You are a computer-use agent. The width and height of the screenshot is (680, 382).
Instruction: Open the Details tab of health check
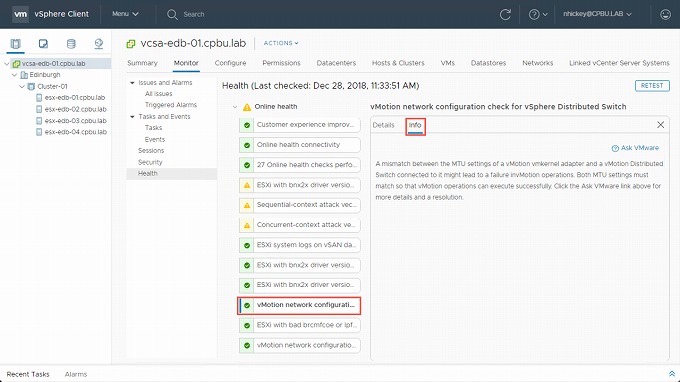click(x=383, y=125)
